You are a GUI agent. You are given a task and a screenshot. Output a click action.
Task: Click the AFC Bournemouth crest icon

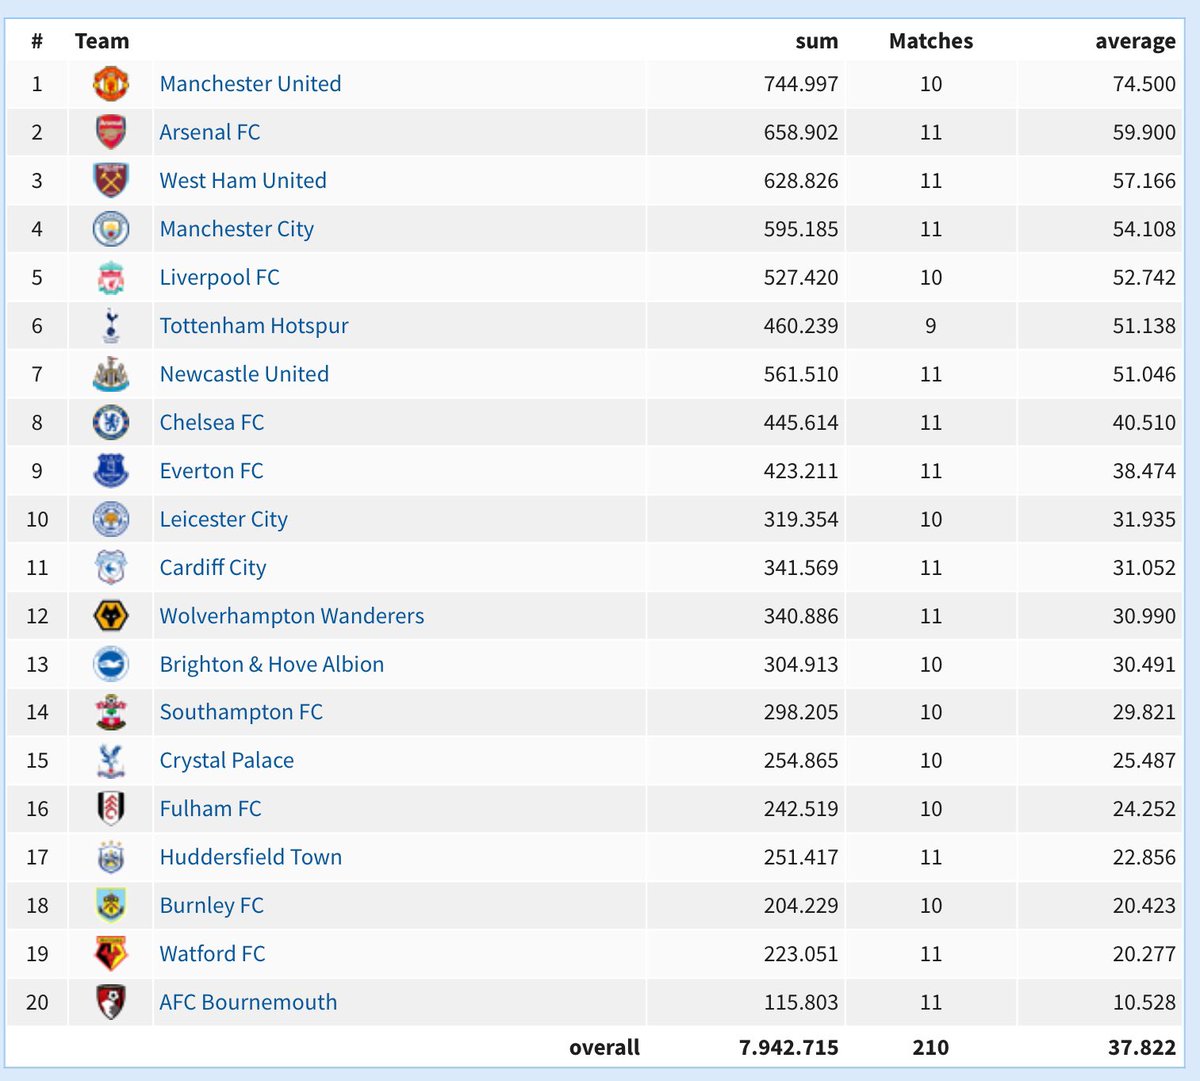111,1002
